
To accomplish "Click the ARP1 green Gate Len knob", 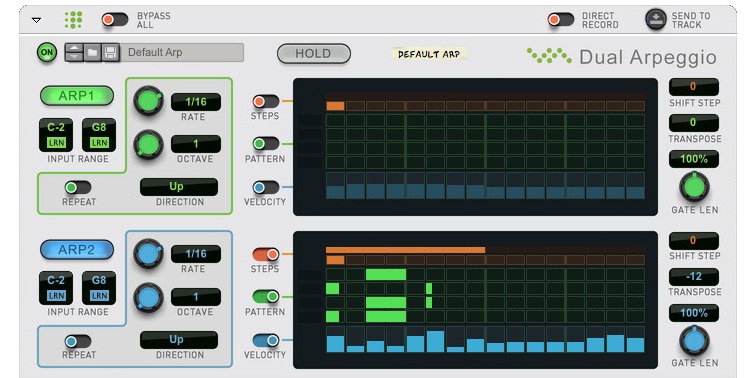I will 694,187.
